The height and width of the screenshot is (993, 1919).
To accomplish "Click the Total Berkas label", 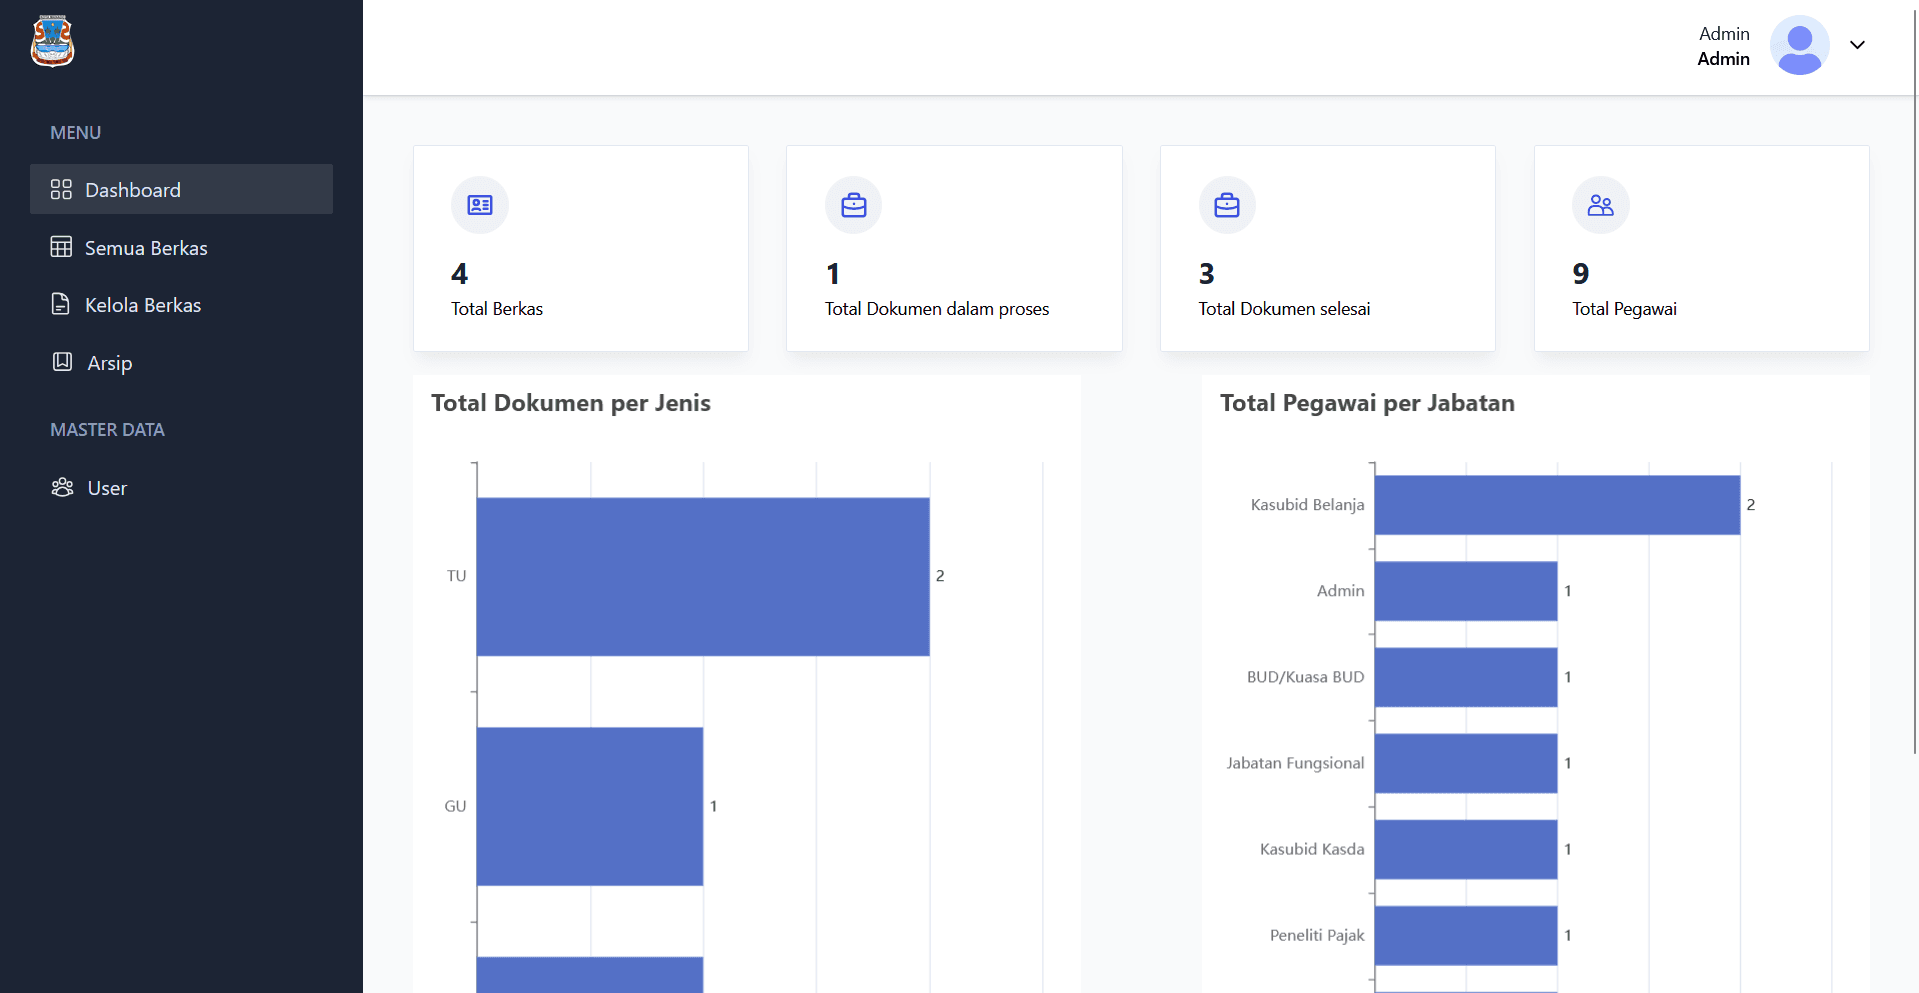I will point(497,309).
